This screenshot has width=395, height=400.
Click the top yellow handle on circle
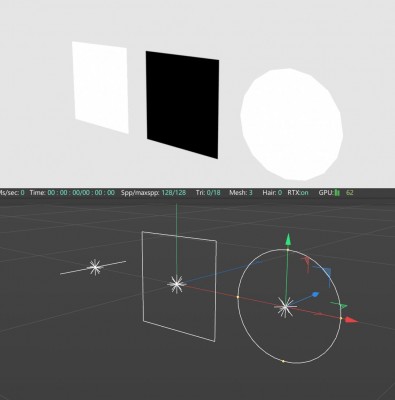[x=288, y=249]
